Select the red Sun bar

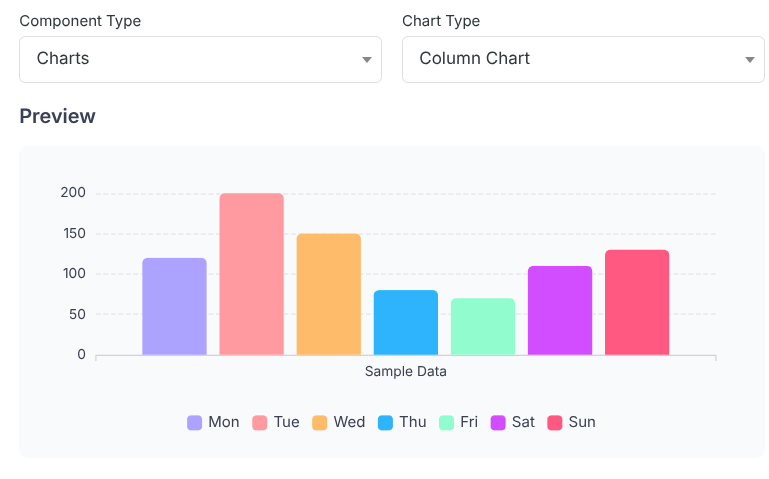click(637, 303)
